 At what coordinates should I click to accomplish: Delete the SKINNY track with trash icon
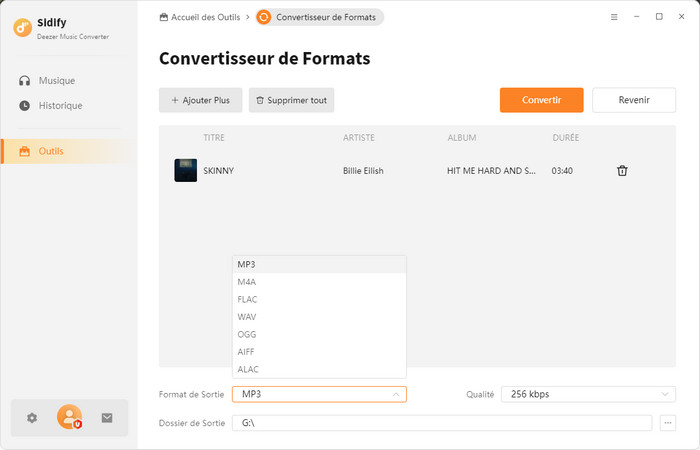click(622, 171)
